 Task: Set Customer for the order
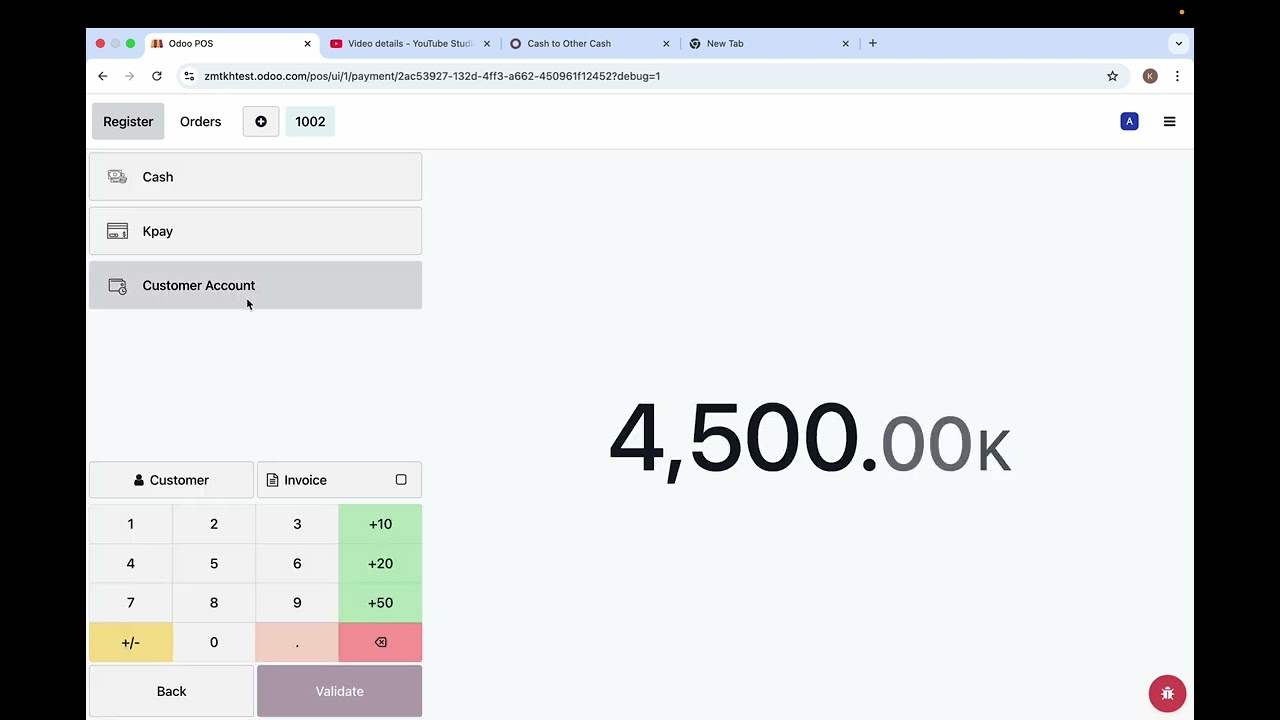click(171, 480)
